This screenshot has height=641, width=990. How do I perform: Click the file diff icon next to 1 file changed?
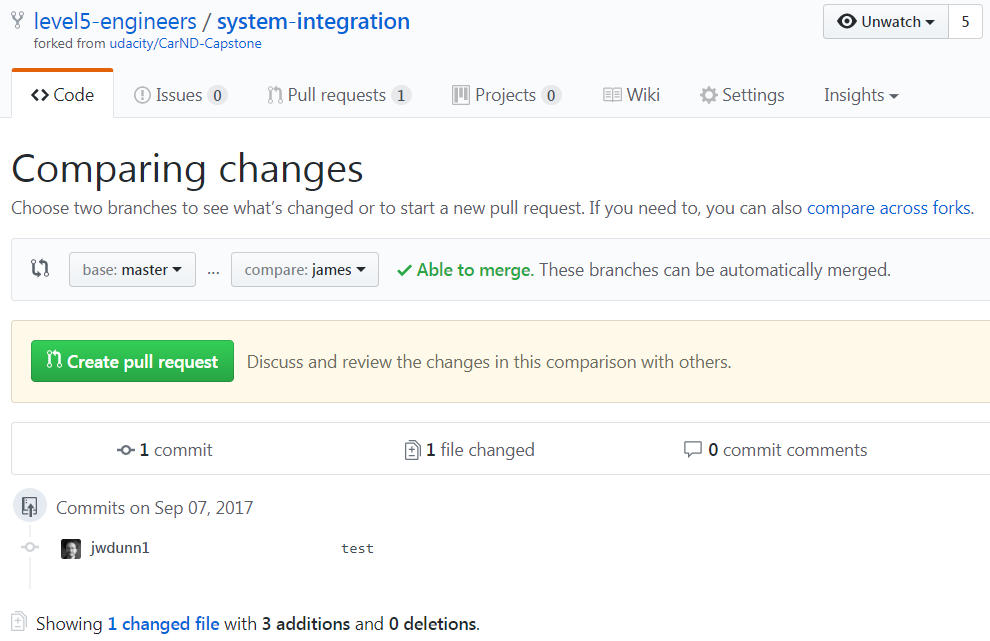(412, 450)
